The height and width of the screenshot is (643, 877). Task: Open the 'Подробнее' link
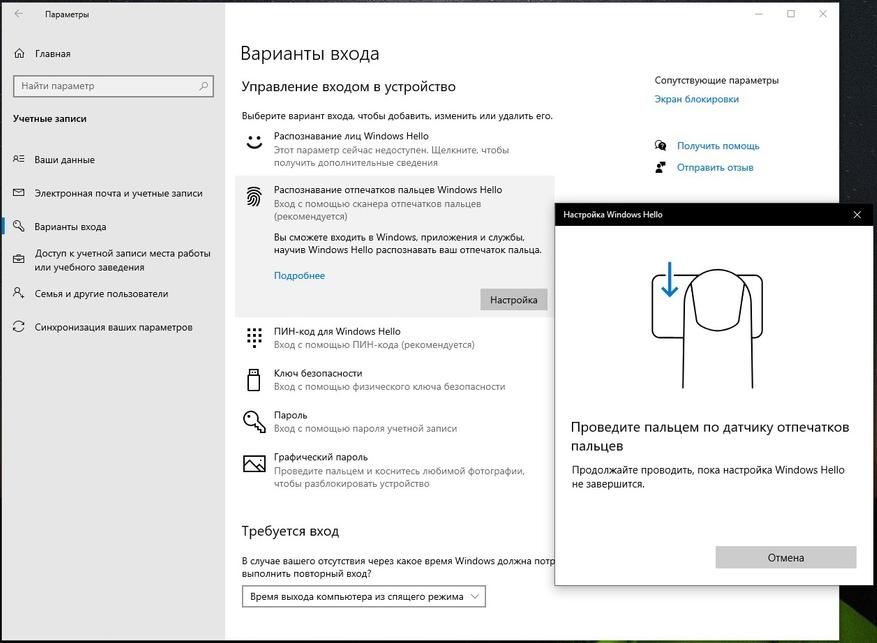coord(299,276)
